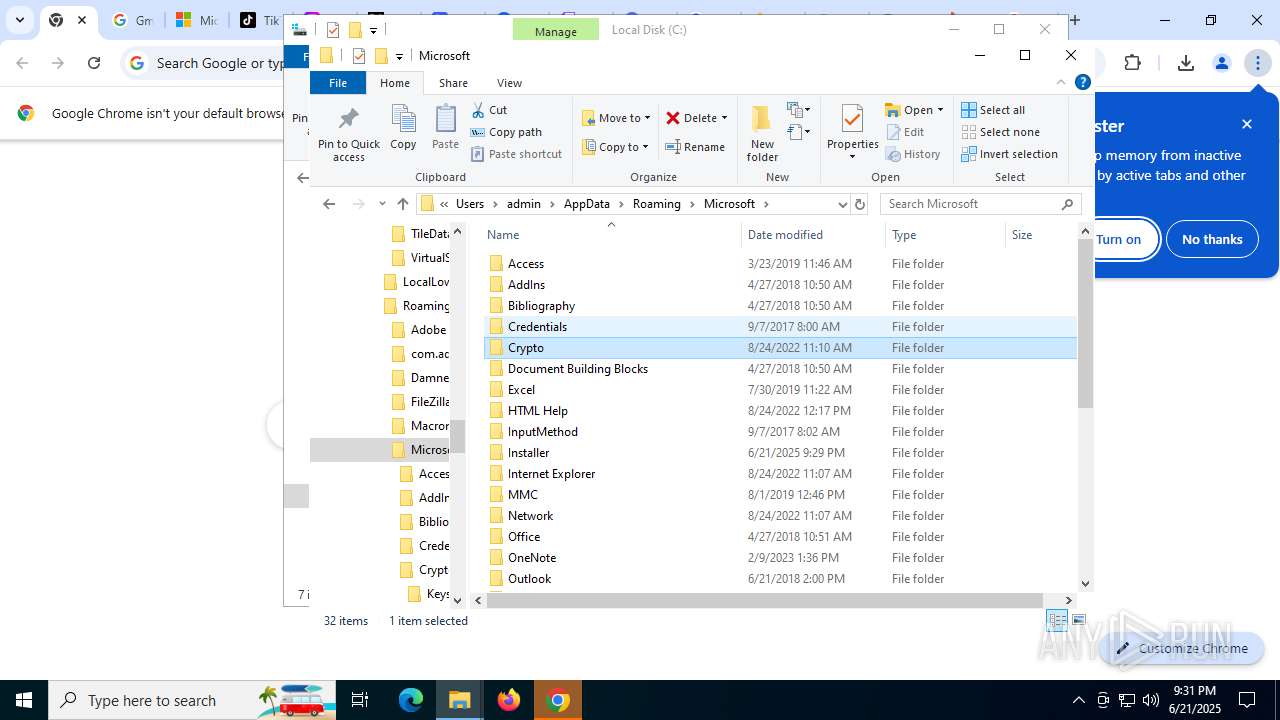The width and height of the screenshot is (1280, 720).
Task: Create a New folder from ribbon
Action: (762, 132)
